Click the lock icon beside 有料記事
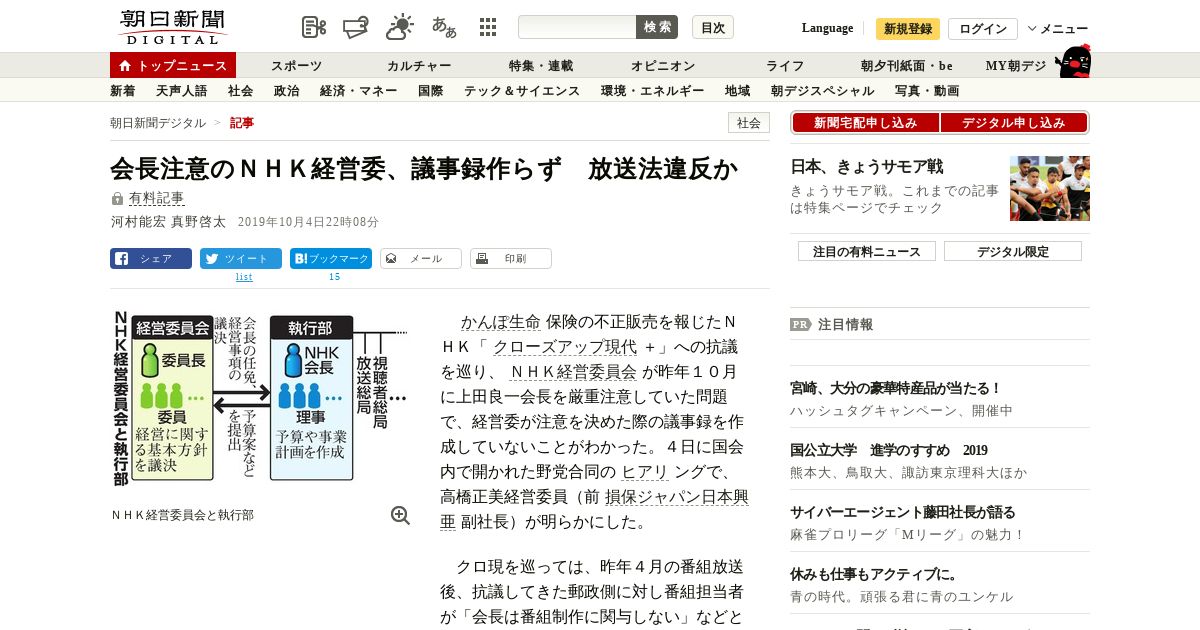This screenshot has width=1200, height=630. click(x=117, y=199)
